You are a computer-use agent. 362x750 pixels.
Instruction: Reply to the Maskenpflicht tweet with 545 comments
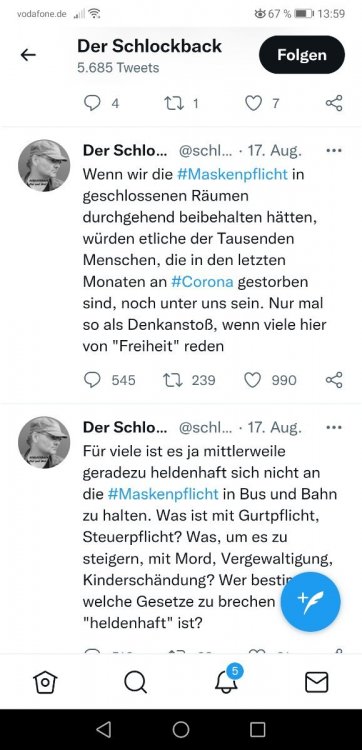pyautogui.click(x=92, y=380)
